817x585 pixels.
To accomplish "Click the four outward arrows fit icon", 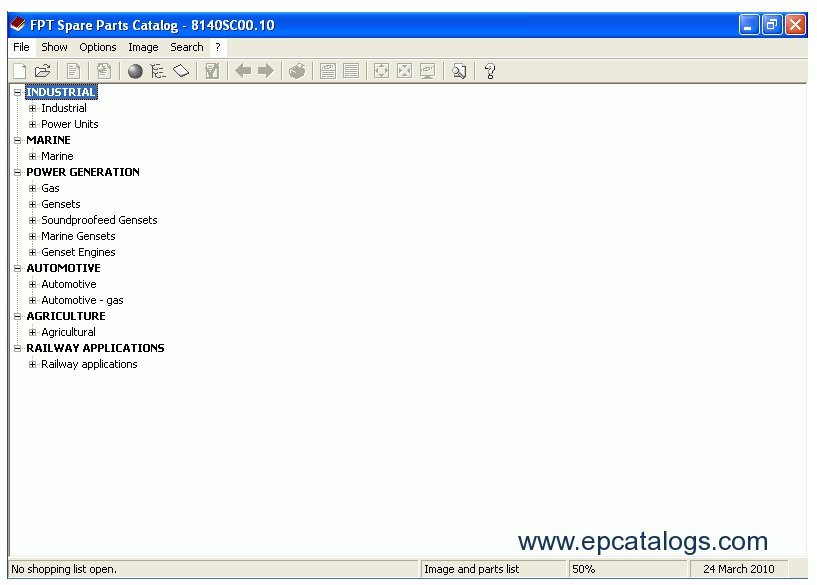I will pyautogui.click(x=381, y=71).
